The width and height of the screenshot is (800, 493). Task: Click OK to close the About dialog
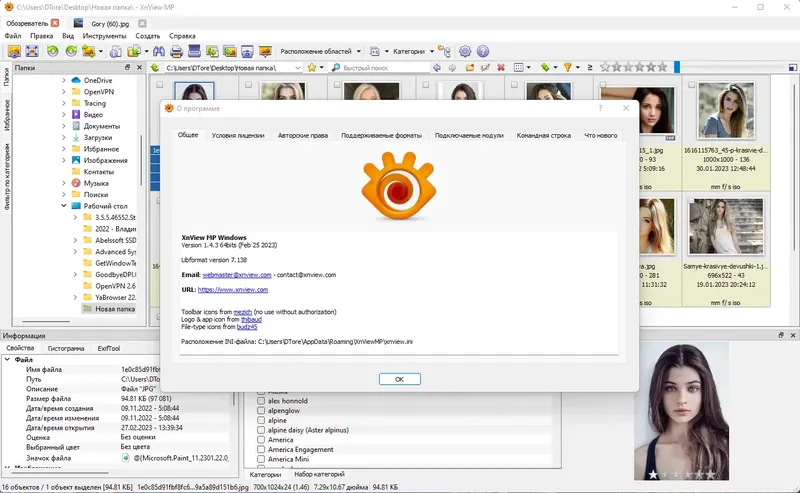(x=399, y=379)
